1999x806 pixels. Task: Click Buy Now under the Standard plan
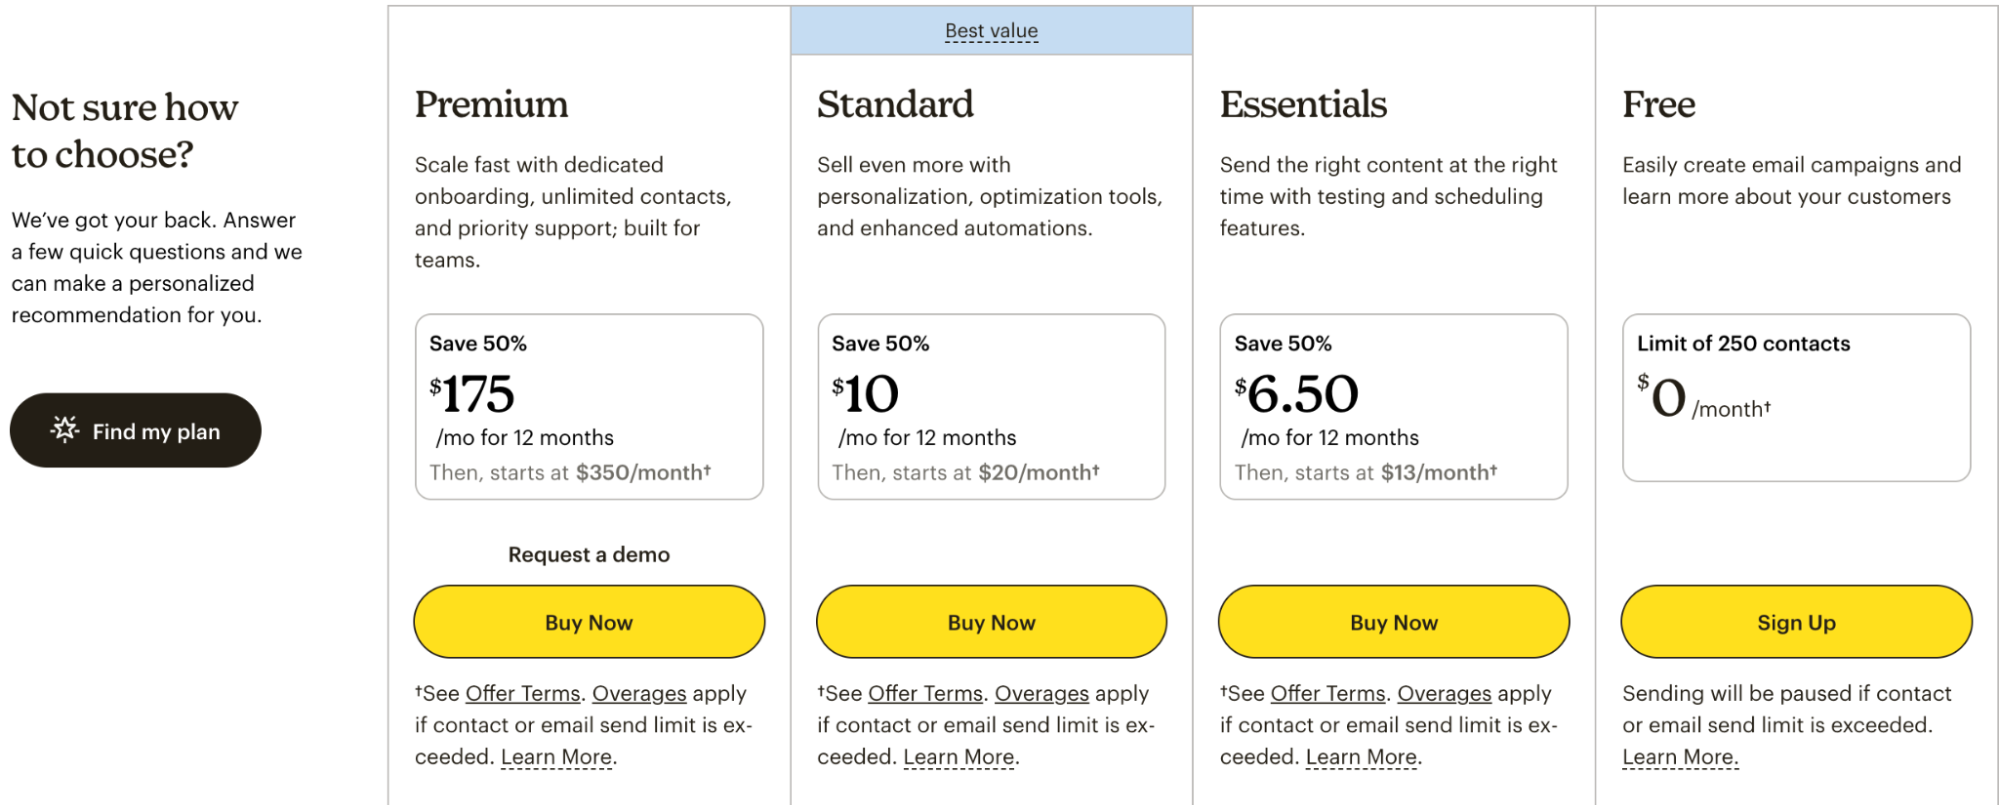click(990, 621)
